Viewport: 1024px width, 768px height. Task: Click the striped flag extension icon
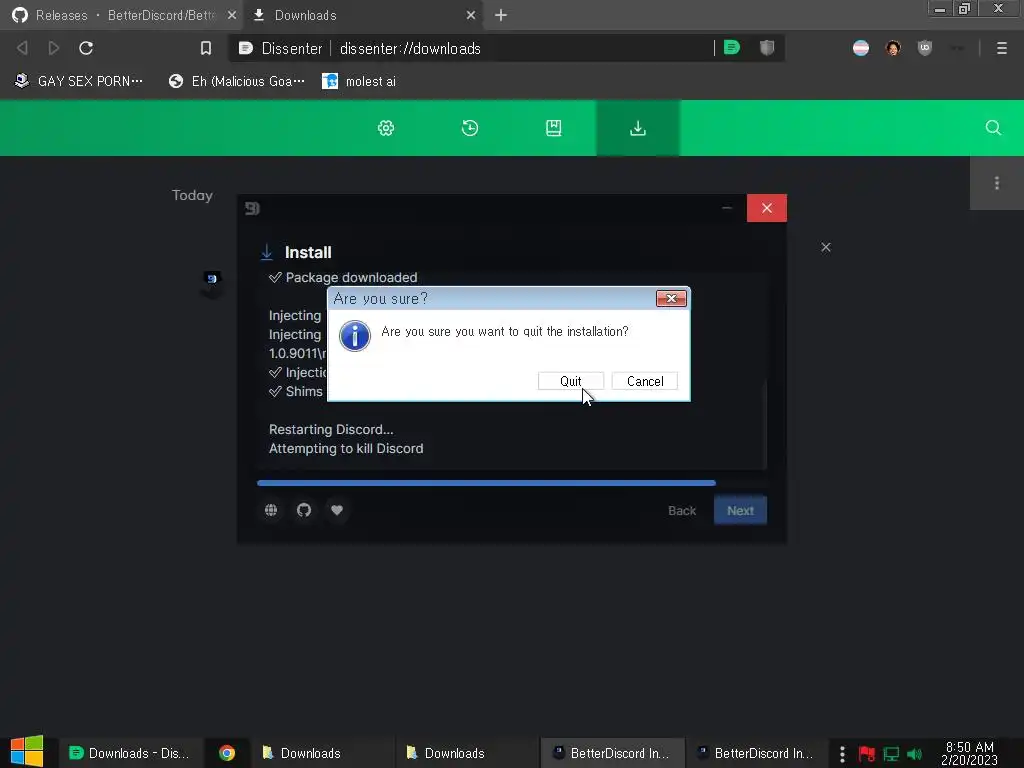[x=861, y=48]
